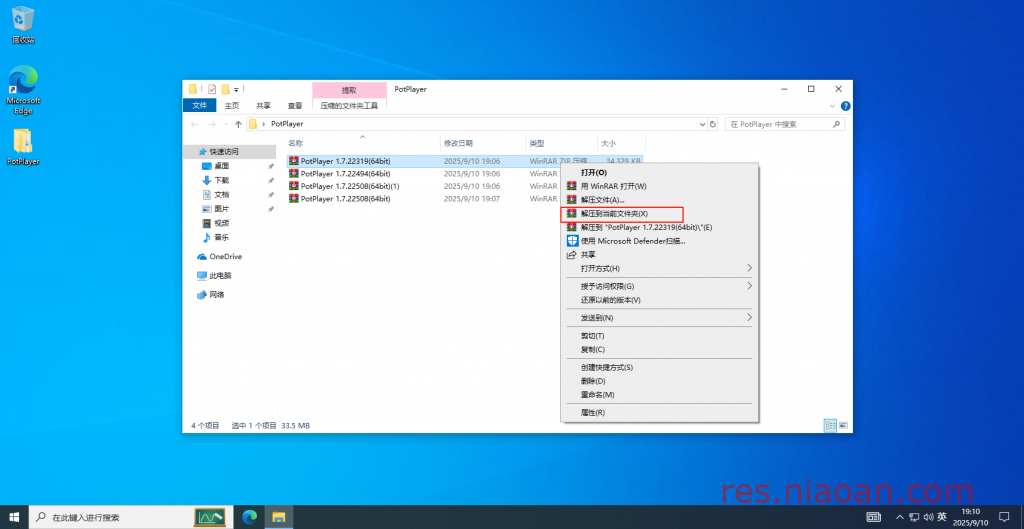This screenshot has width=1024, height=529.
Task: Expand 授予访问权限(G) submenu
Action: (x=660, y=286)
